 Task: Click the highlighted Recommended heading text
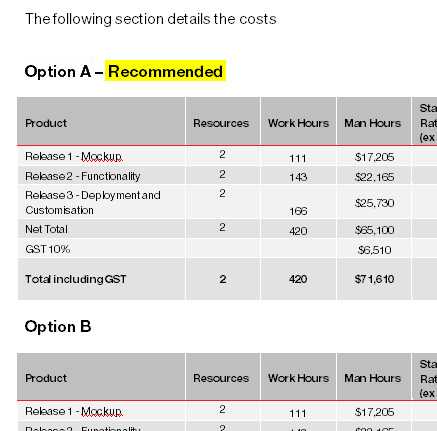[165, 71]
